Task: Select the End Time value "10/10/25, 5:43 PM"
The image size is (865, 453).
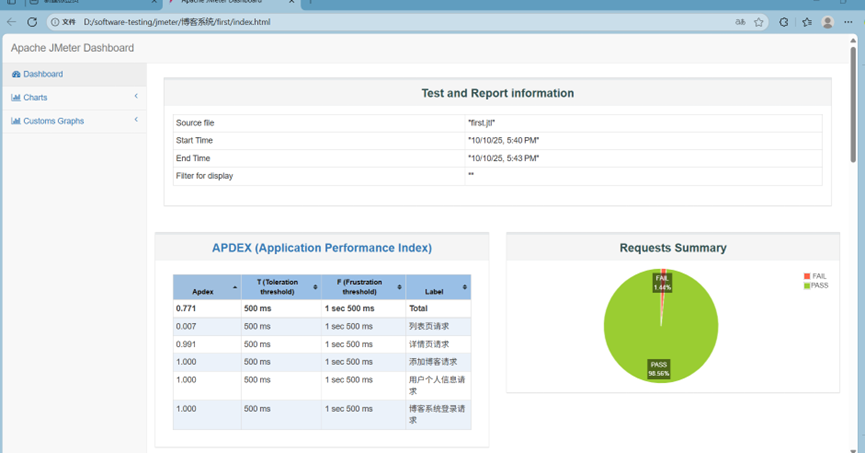Action: point(503,158)
